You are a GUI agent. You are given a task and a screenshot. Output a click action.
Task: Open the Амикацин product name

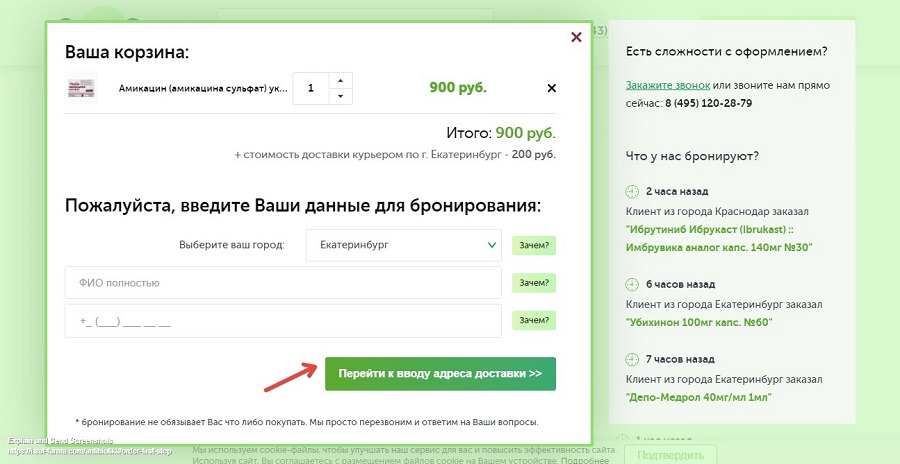point(203,88)
